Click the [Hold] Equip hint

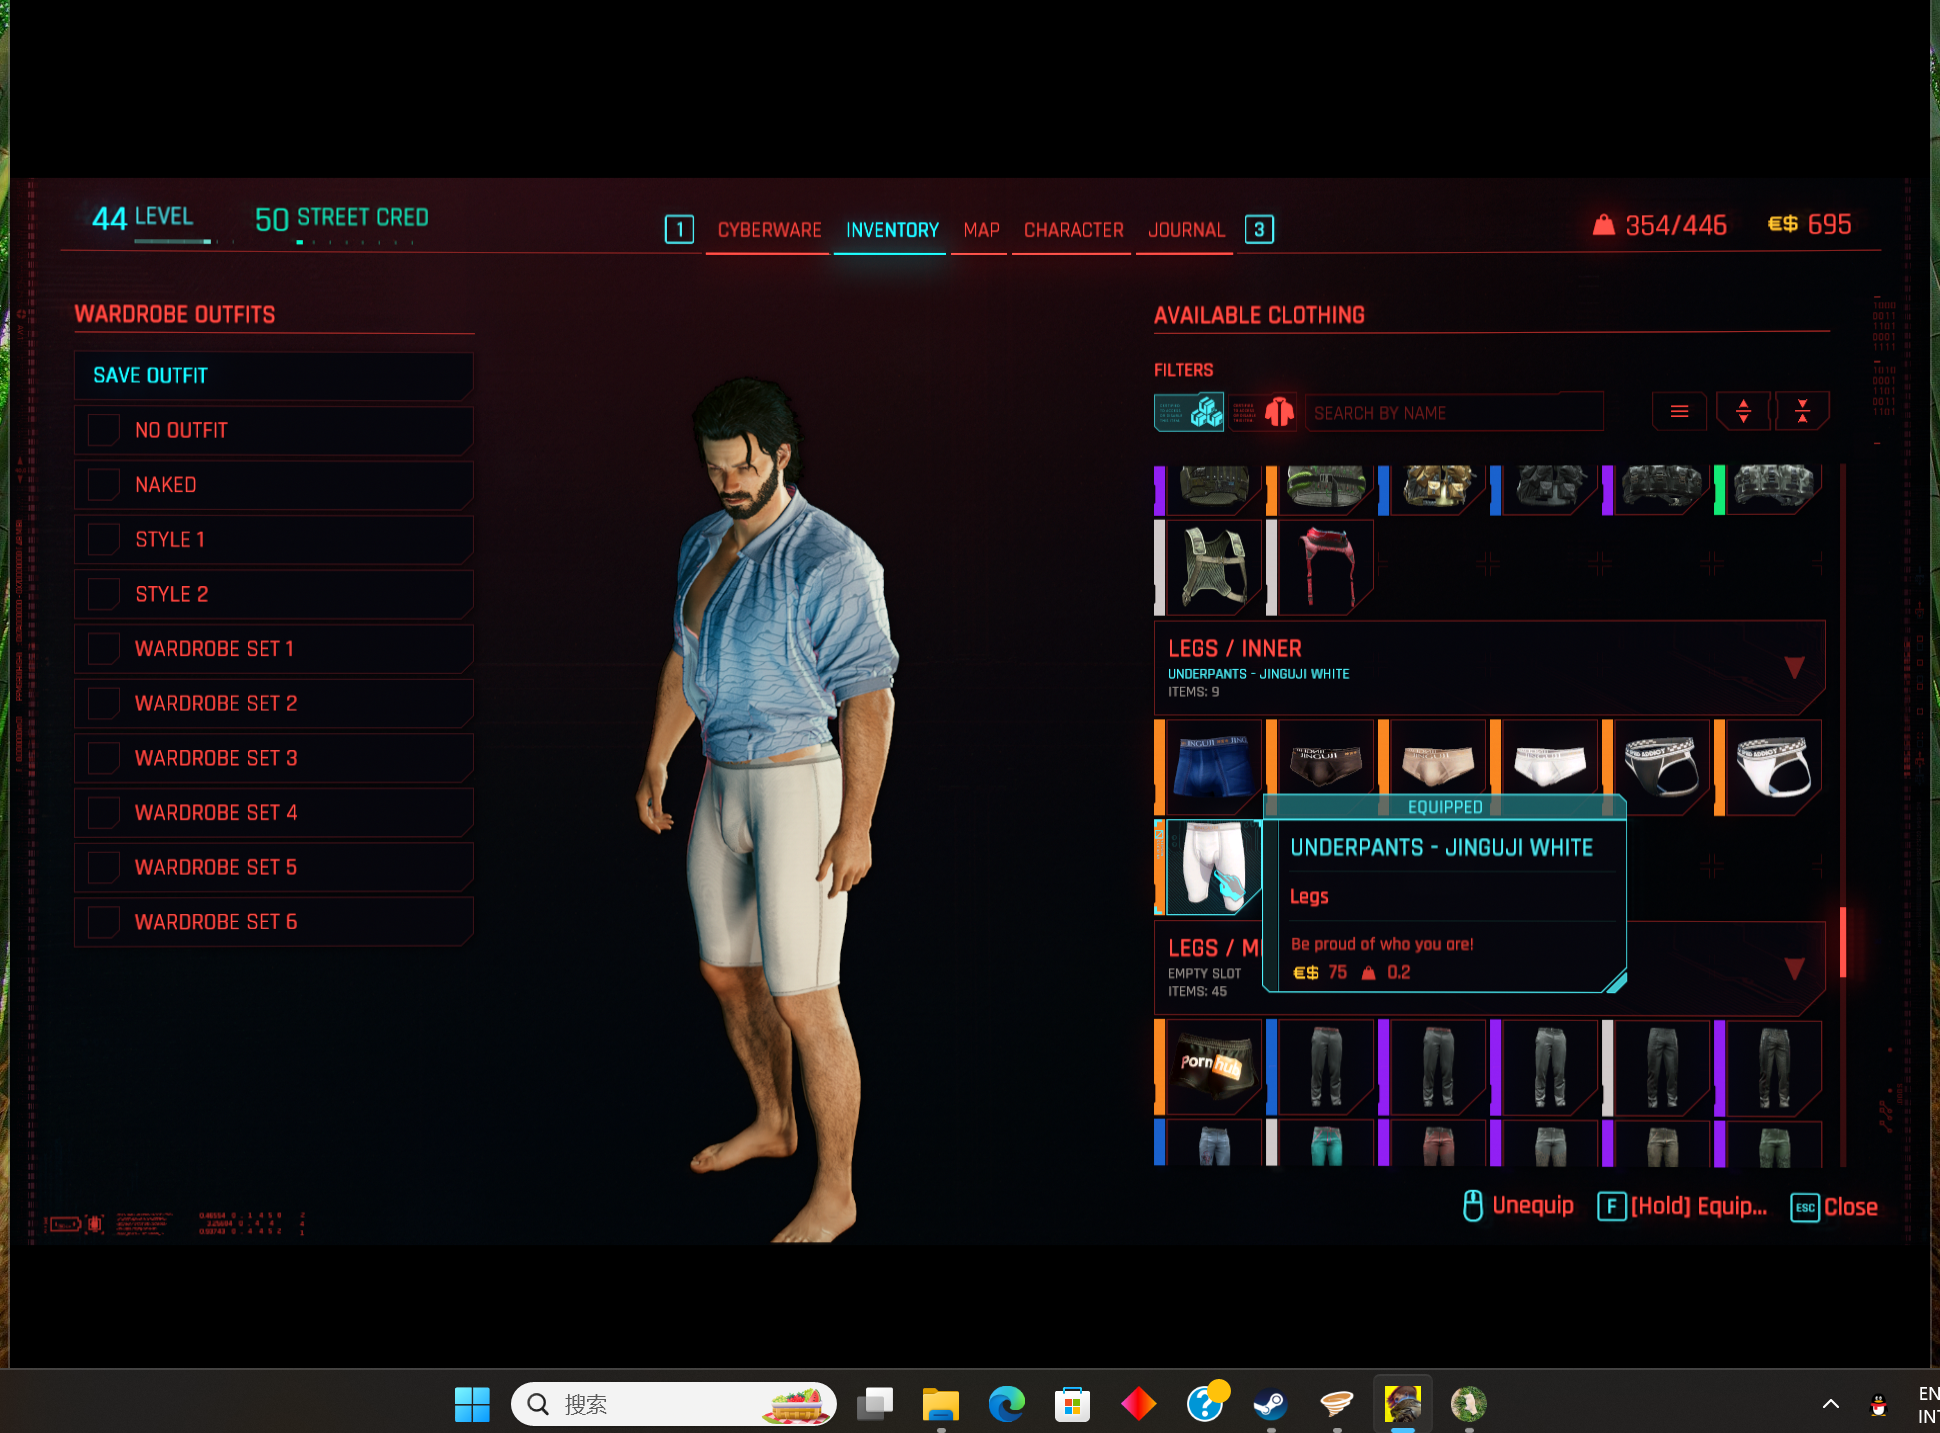[1682, 1206]
